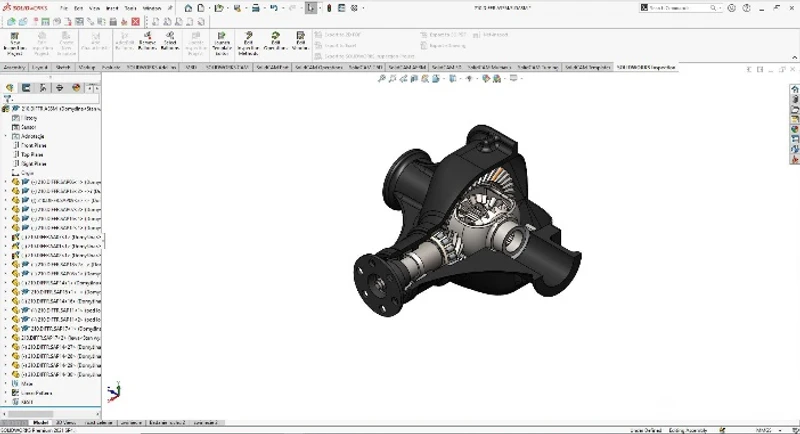
Task: Click the user Login icon near Help
Action: (x=732, y=8)
